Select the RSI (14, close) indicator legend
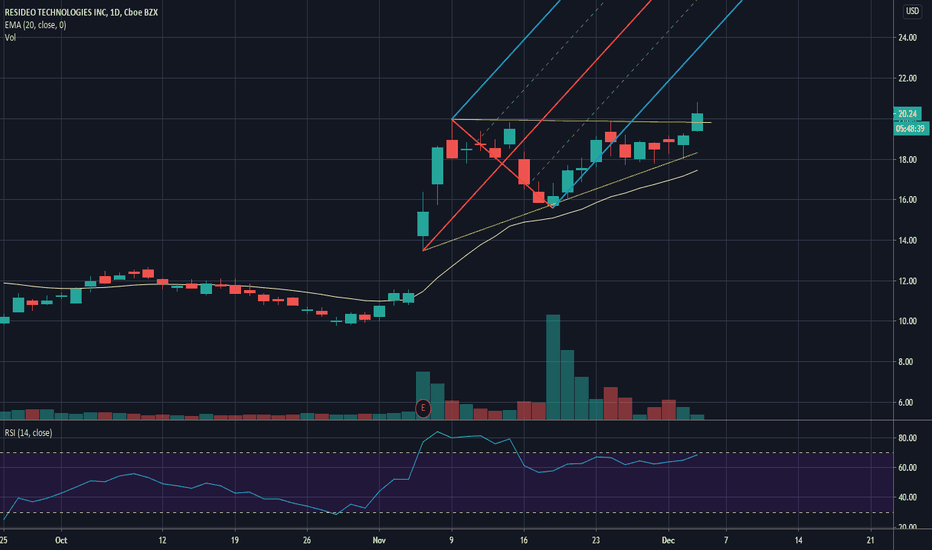 pos(29,433)
